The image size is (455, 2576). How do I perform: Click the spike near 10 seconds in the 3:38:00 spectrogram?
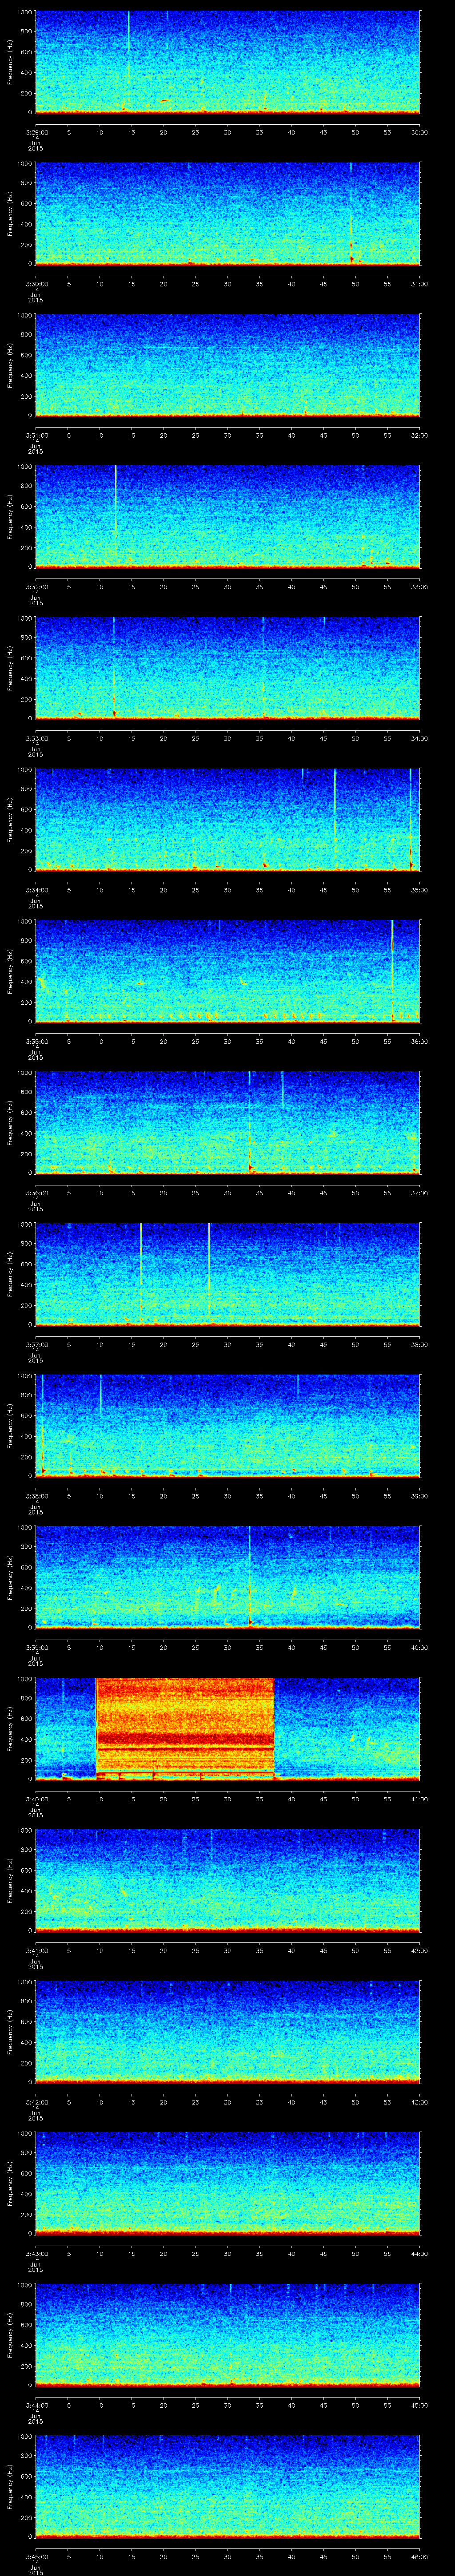click(x=101, y=1395)
